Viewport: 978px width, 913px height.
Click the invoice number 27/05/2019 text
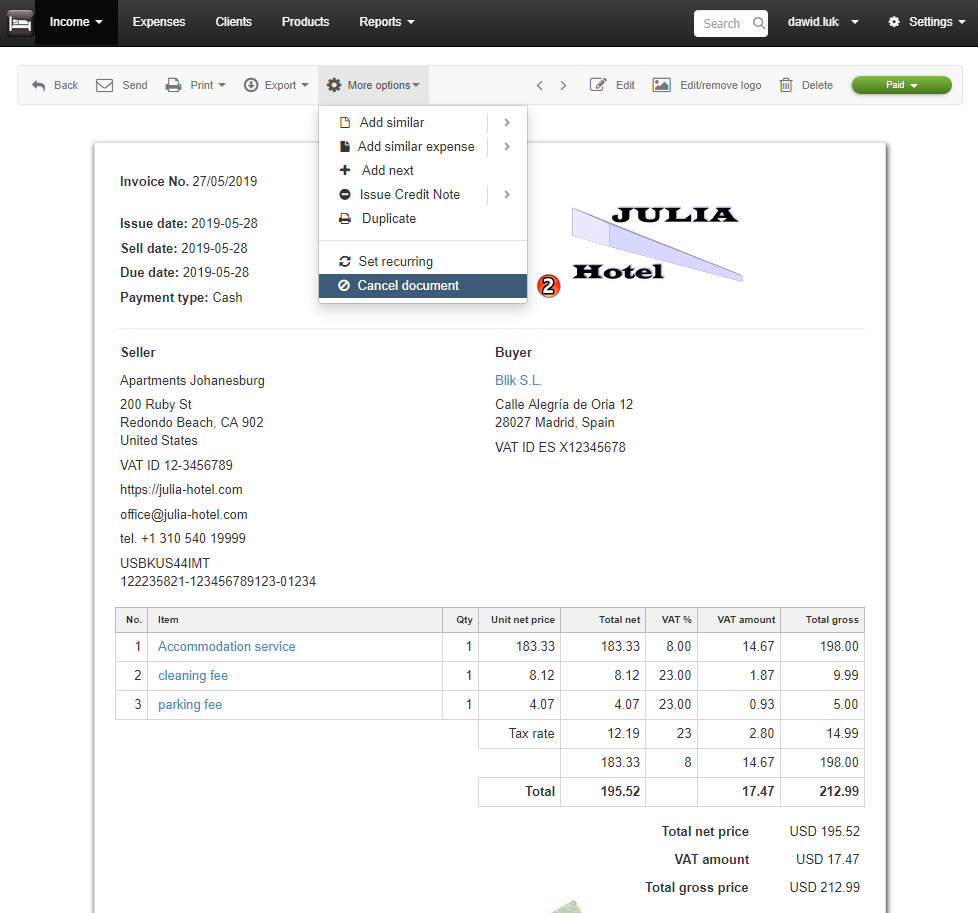click(225, 181)
